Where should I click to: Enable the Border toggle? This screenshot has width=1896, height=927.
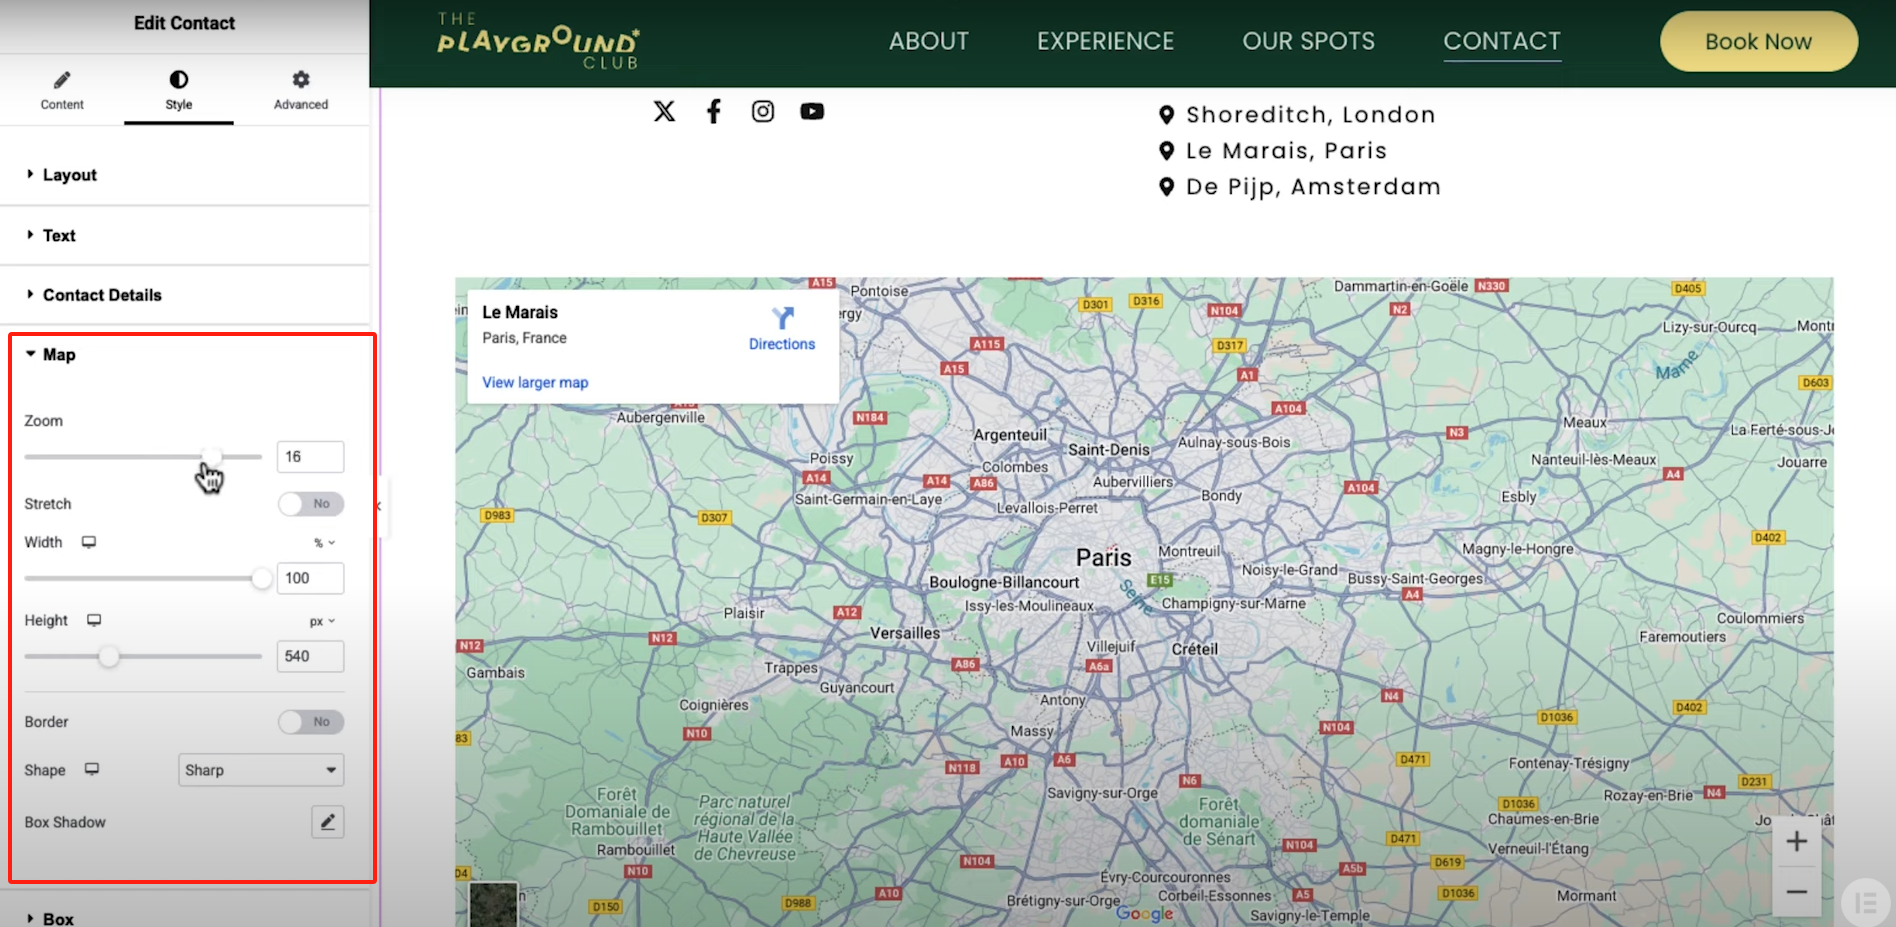[x=311, y=722]
